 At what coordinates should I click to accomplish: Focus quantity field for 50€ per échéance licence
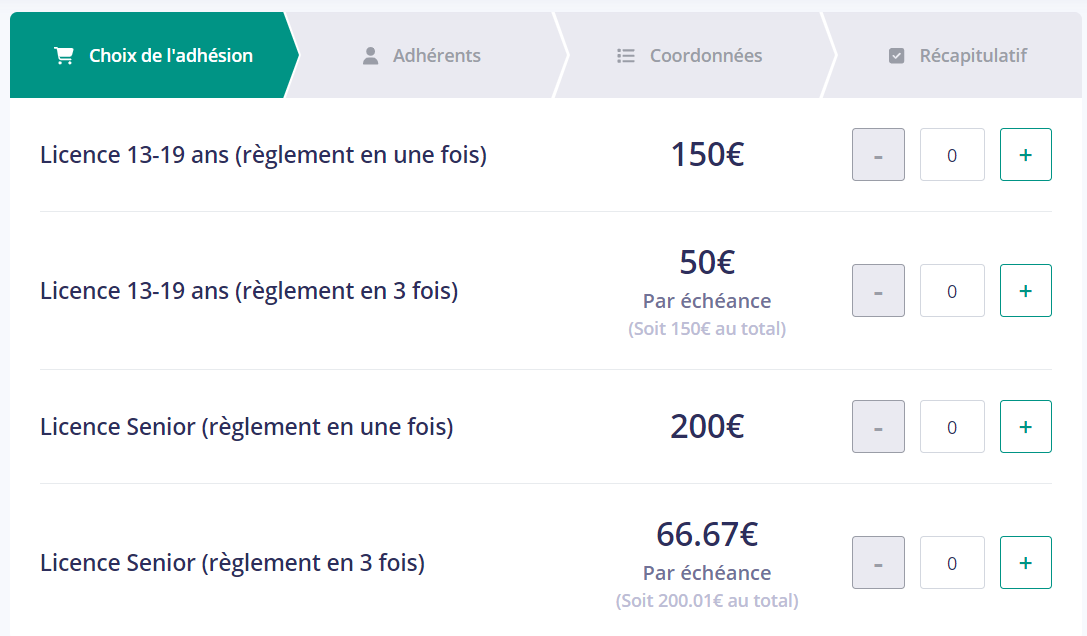pyautogui.click(x=952, y=291)
